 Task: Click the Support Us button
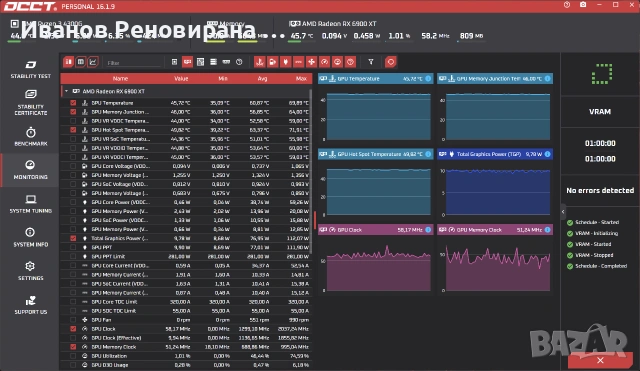[31, 305]
